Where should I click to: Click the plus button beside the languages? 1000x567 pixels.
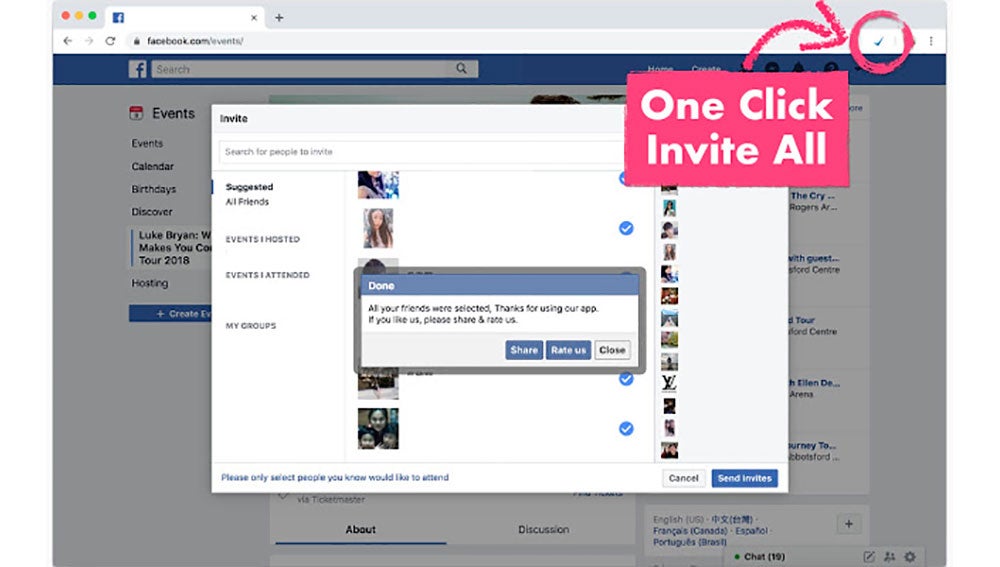pos(848,524)
